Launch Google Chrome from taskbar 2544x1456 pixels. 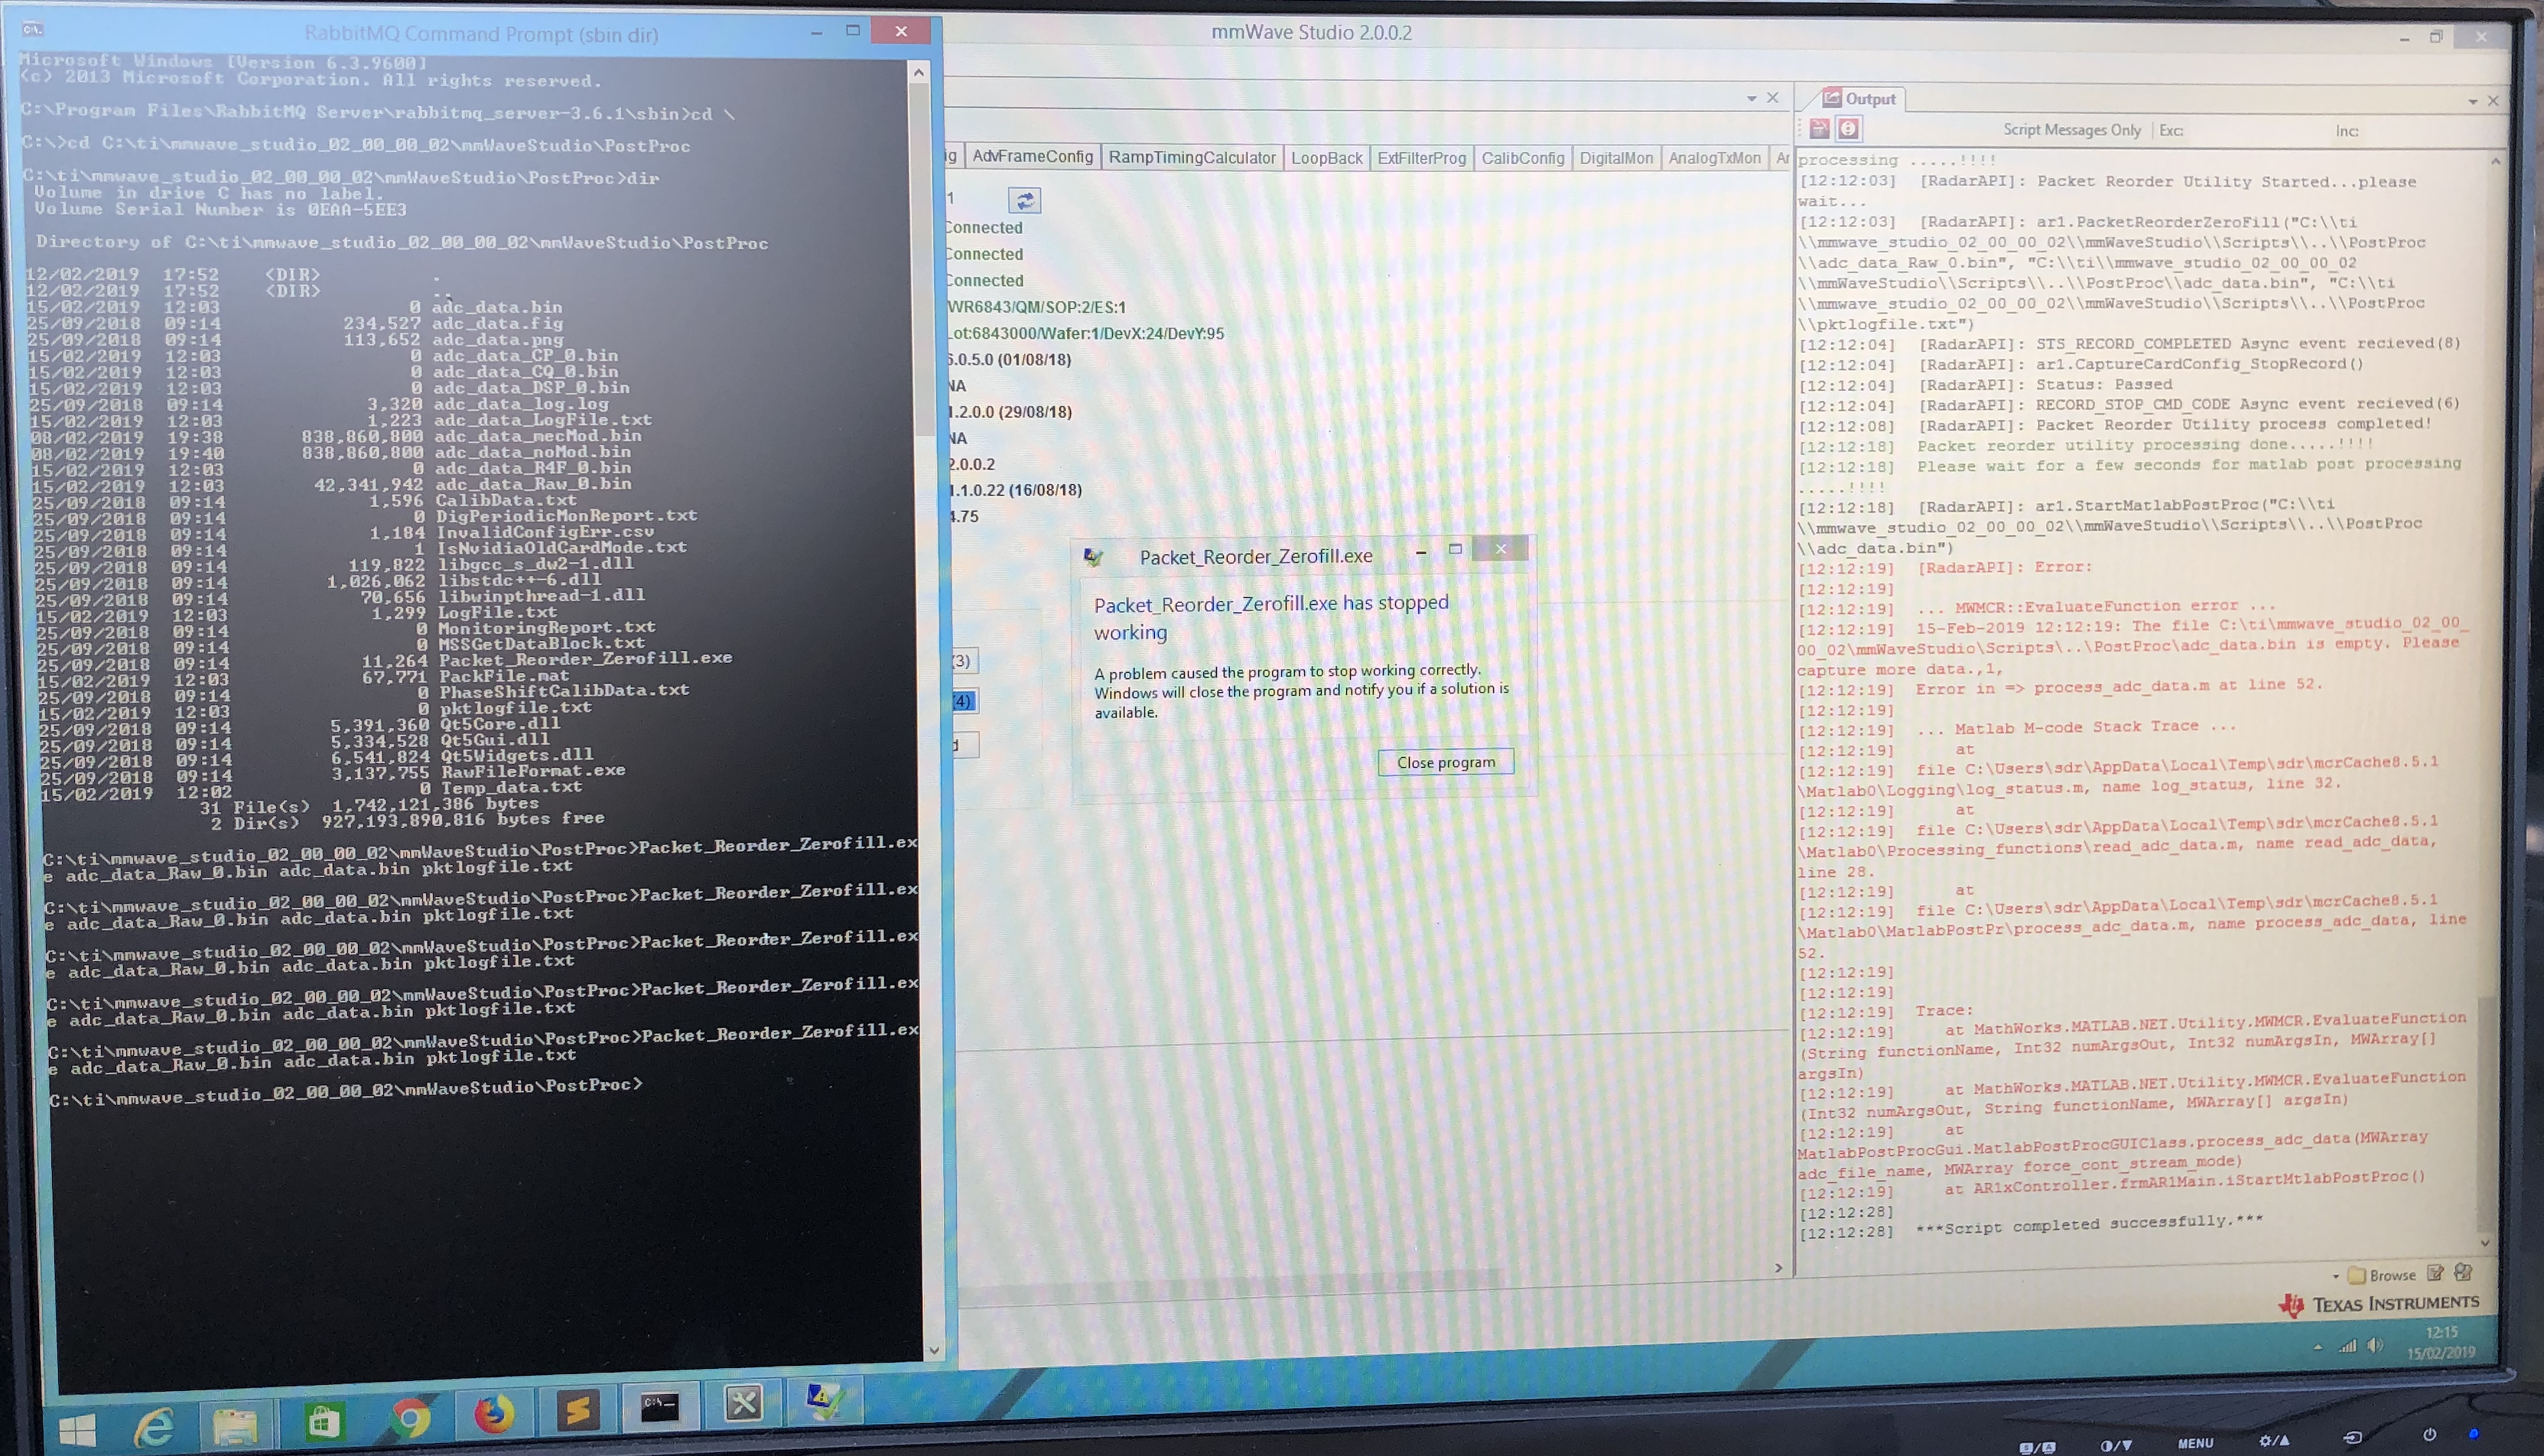(x=410, y=1417)
